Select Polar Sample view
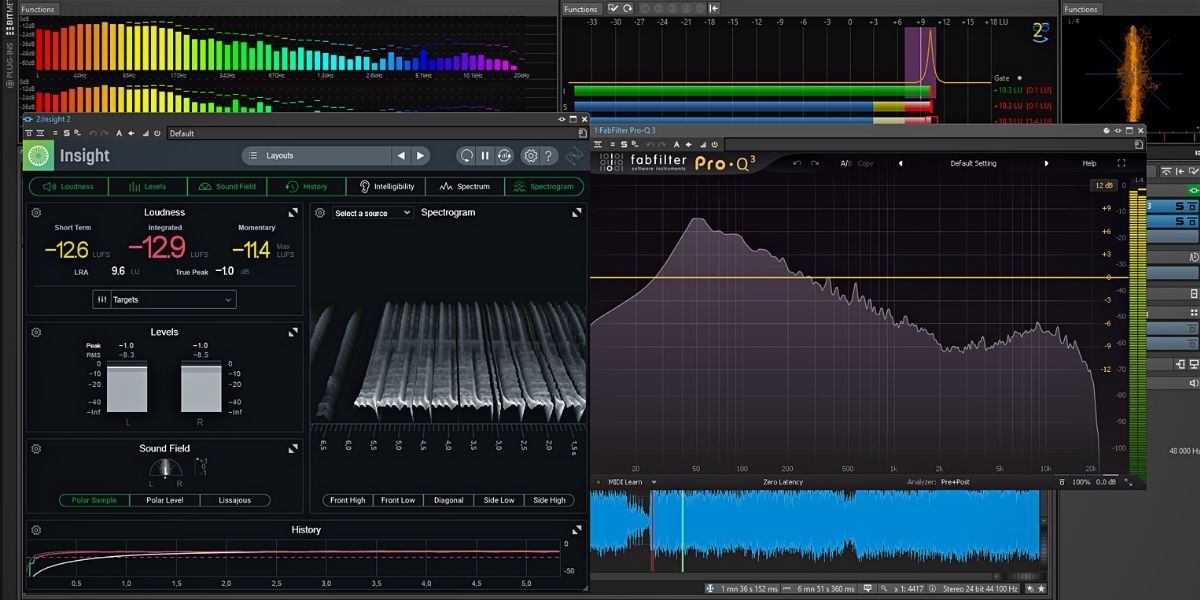The height and width of the screenshot is (600, 1200). [x=94, y=500]
